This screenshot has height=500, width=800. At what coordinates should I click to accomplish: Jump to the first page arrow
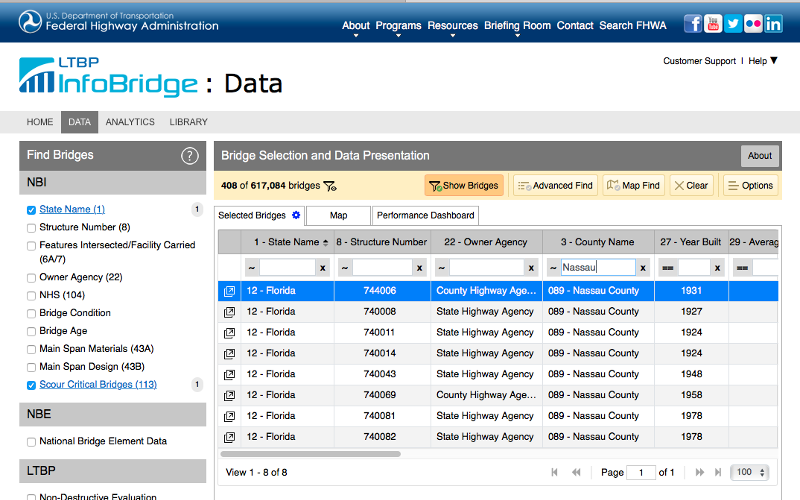(555, 472)
